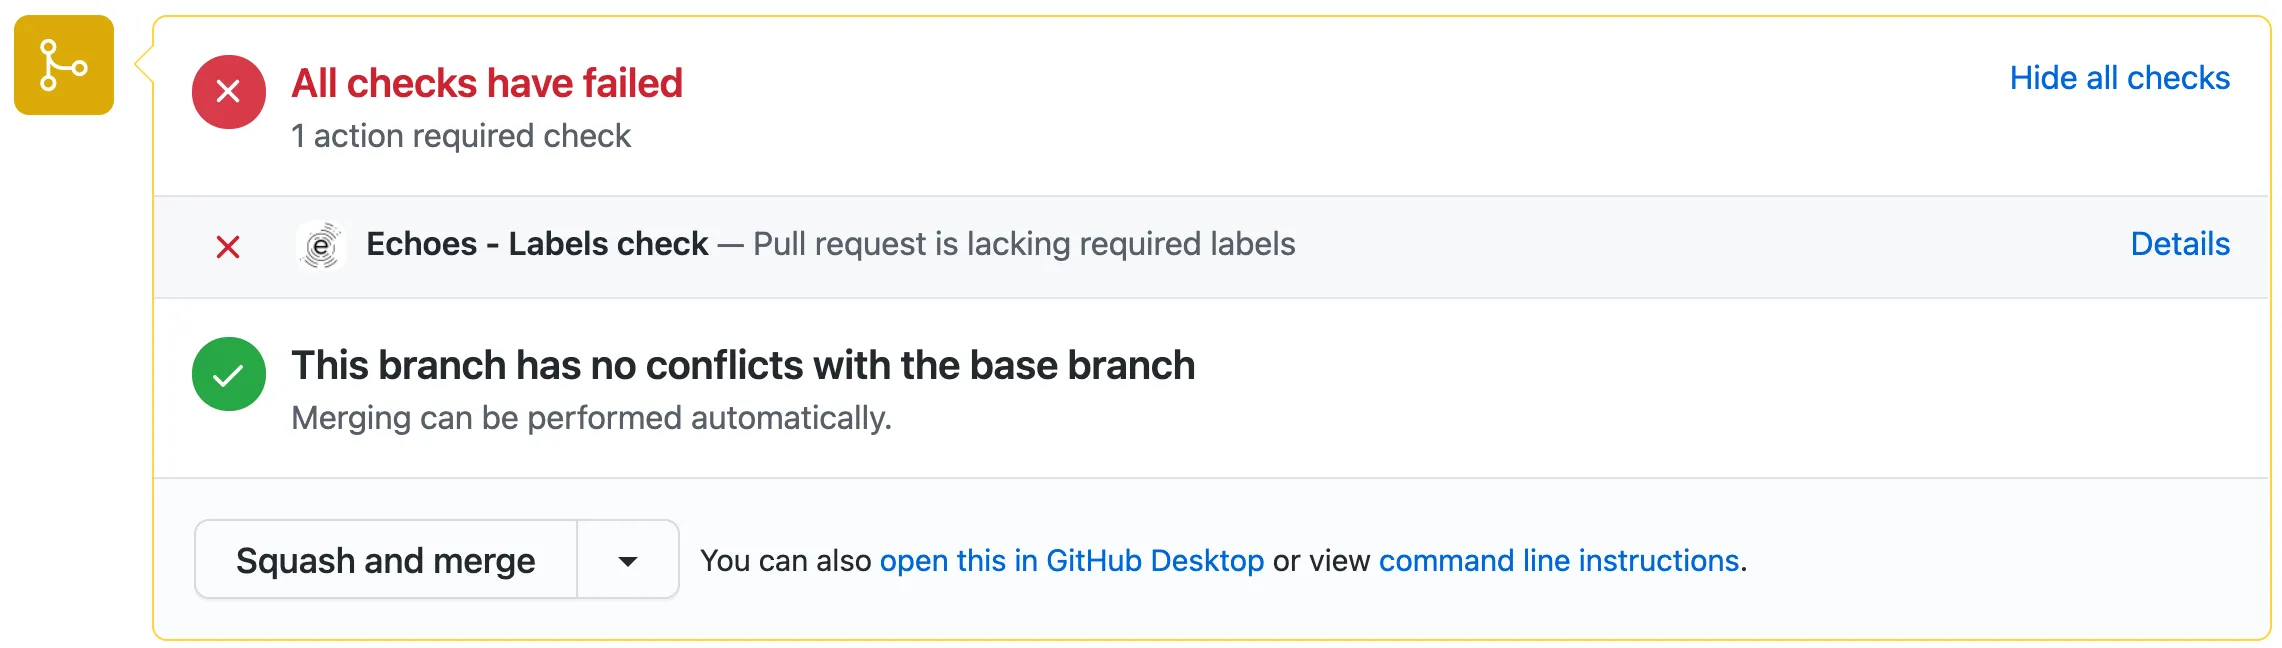Screen dimensions: 2282x648
Task: Click the green no-conflicts checkmark icon
Action: coord(229,374)
